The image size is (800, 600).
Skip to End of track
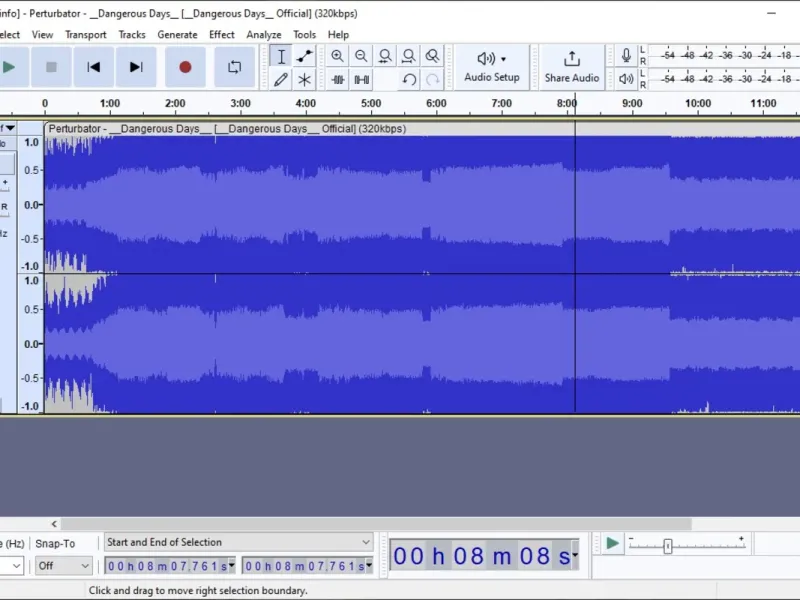click(x=136, y=67)
